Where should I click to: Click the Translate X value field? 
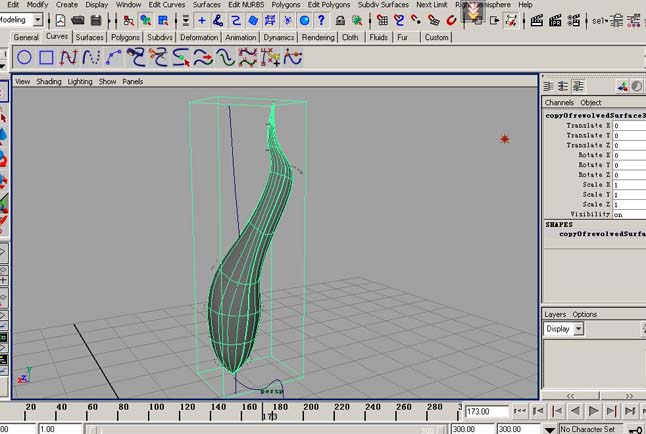click(x=629, y=126)
